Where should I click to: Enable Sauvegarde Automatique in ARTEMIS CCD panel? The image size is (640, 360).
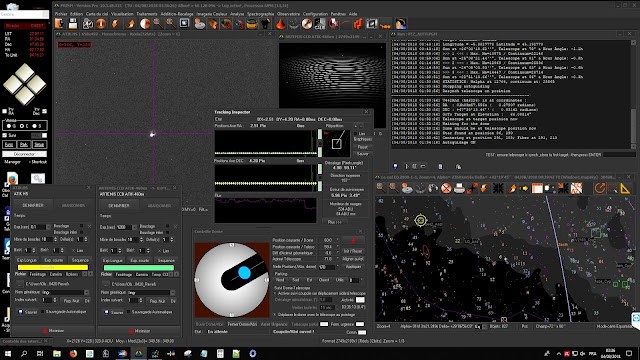click(129, 312)
